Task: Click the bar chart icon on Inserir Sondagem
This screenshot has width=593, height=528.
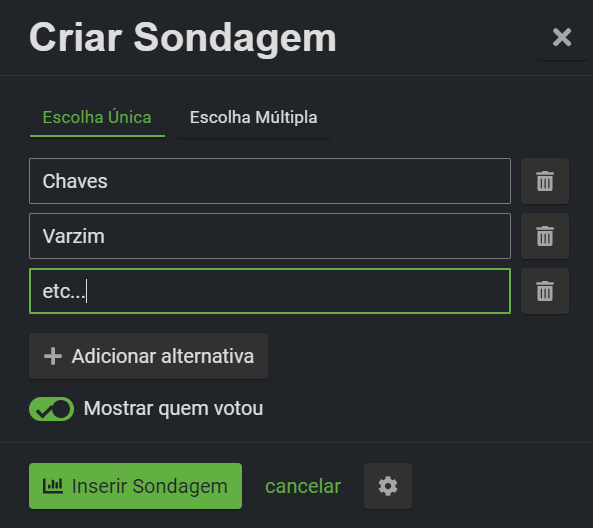Action: tap(53, 486)
